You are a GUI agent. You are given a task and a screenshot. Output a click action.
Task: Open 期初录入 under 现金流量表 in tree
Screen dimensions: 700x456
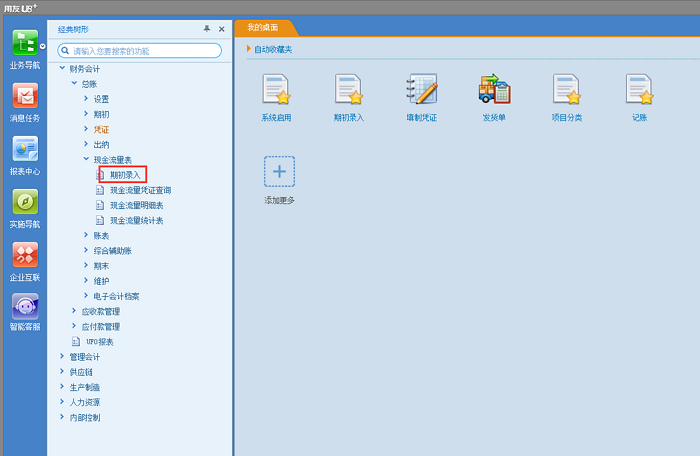click(x=125, y=175)
